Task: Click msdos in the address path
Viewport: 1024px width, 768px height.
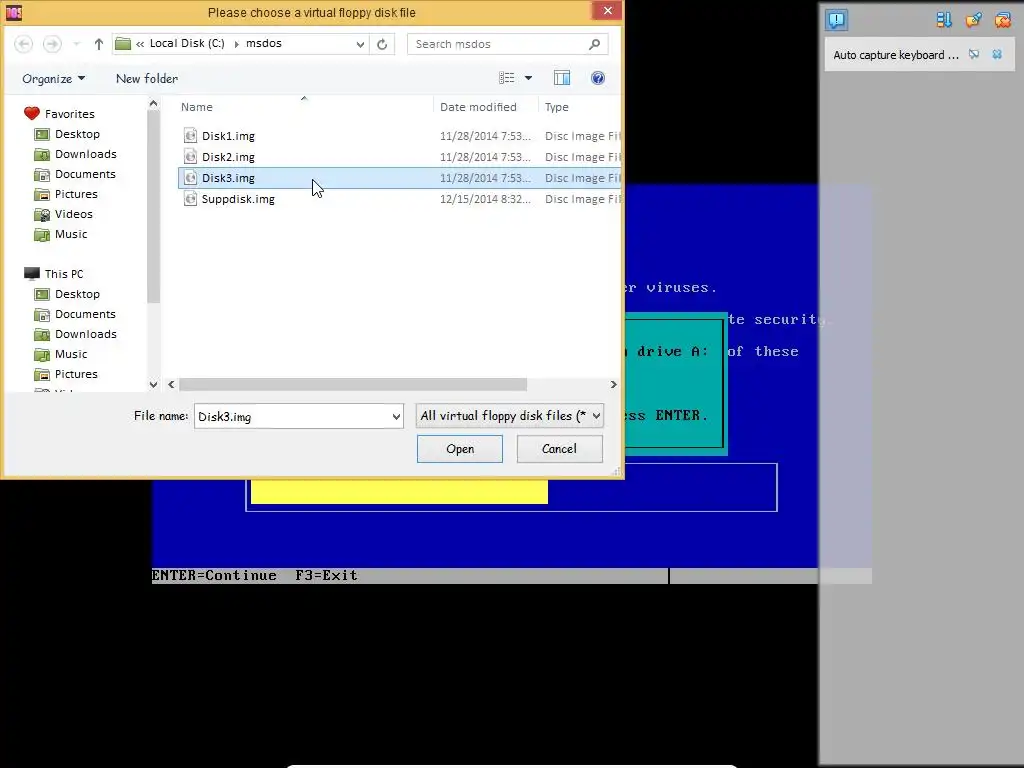Action: (264, 43)
